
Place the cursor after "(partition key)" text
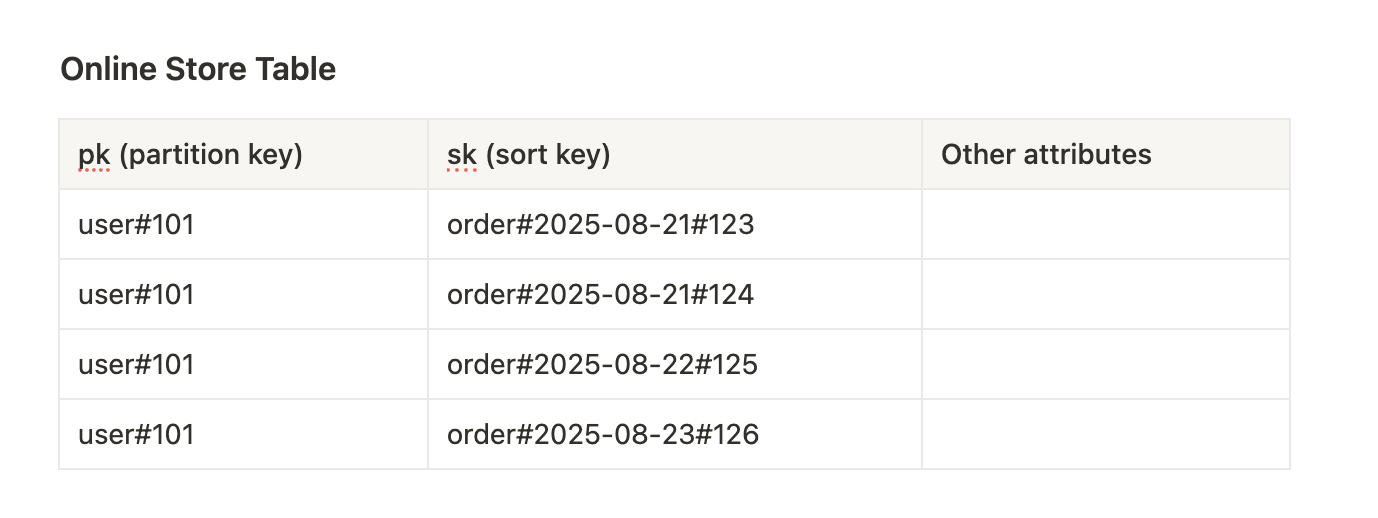pyautogui.click(x=304, y=155)
